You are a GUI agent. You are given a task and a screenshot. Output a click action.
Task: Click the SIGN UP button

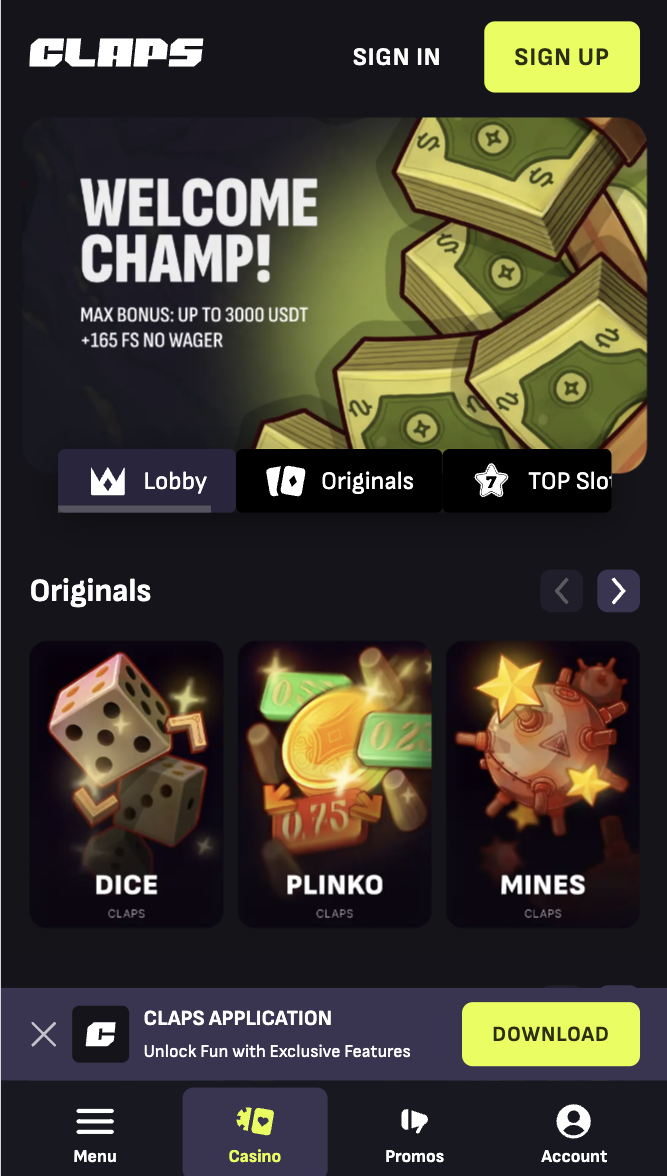coord(562,57)
